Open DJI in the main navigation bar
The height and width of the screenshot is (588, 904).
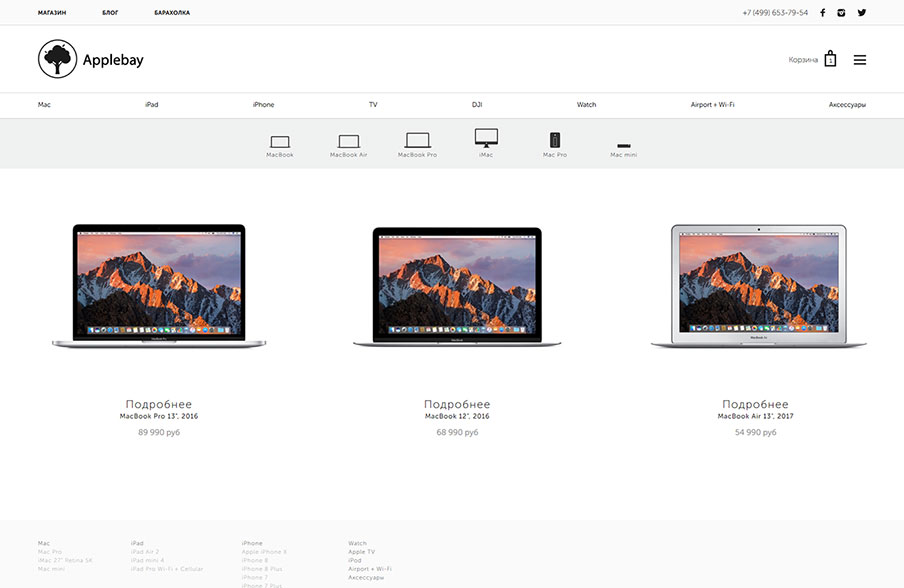477,105
